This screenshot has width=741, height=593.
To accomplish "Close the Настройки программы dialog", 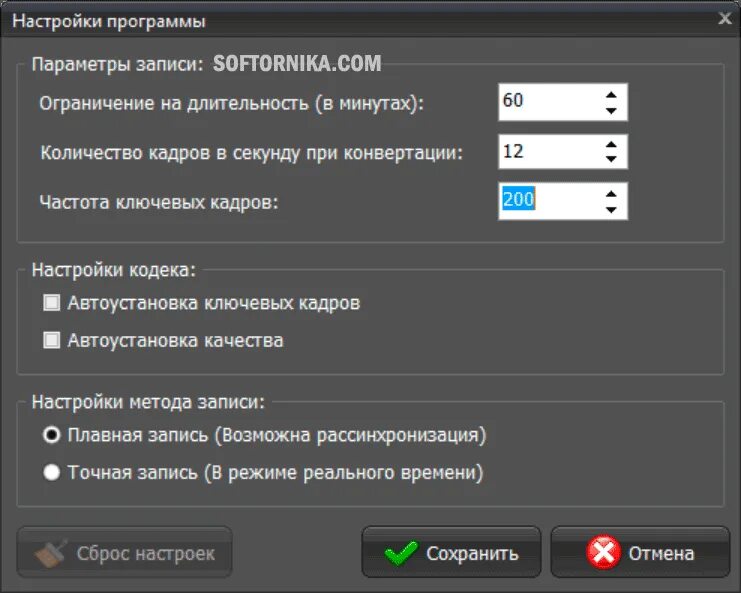I will tap(724, 18).
